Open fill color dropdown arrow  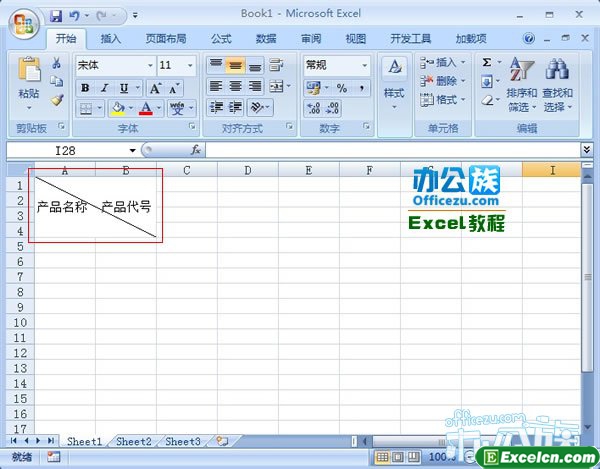click(131, 109)
